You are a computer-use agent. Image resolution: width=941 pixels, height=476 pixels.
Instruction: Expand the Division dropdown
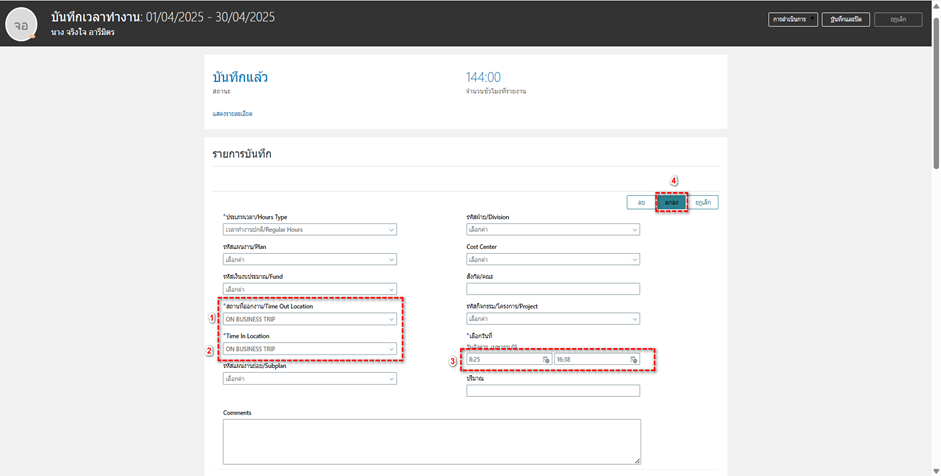(x=552, y=229)
